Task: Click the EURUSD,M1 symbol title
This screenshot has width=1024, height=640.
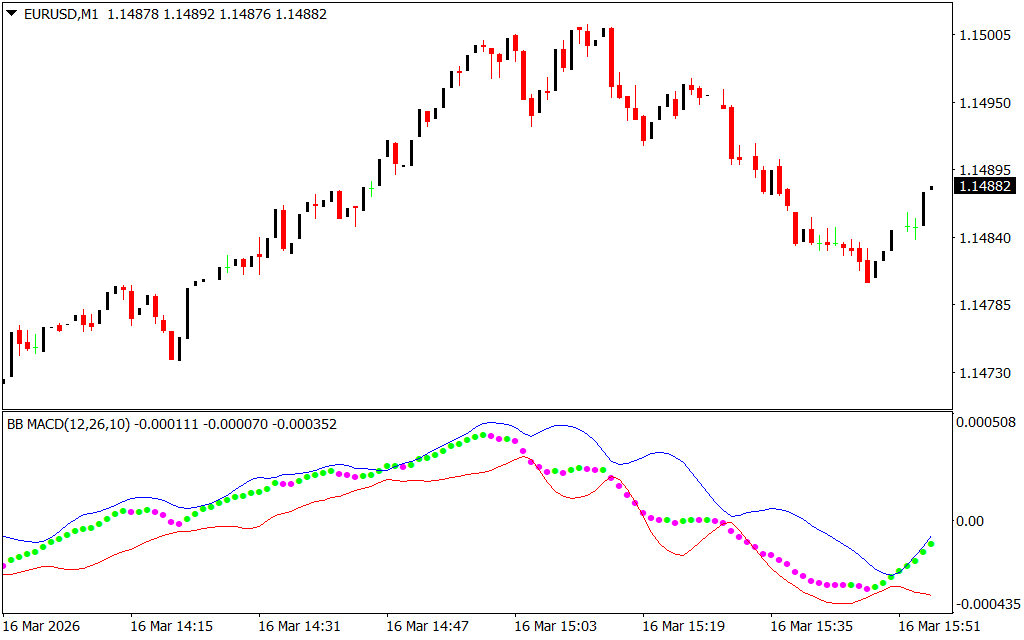Action: (60, 15)
